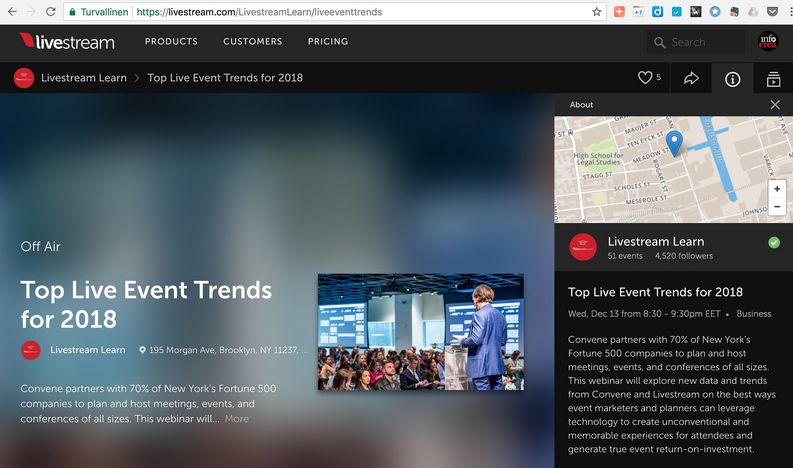The height and width of the screenshot is (468, 793).
Task: Click the map location pin
Action: (x=674, y=143)
